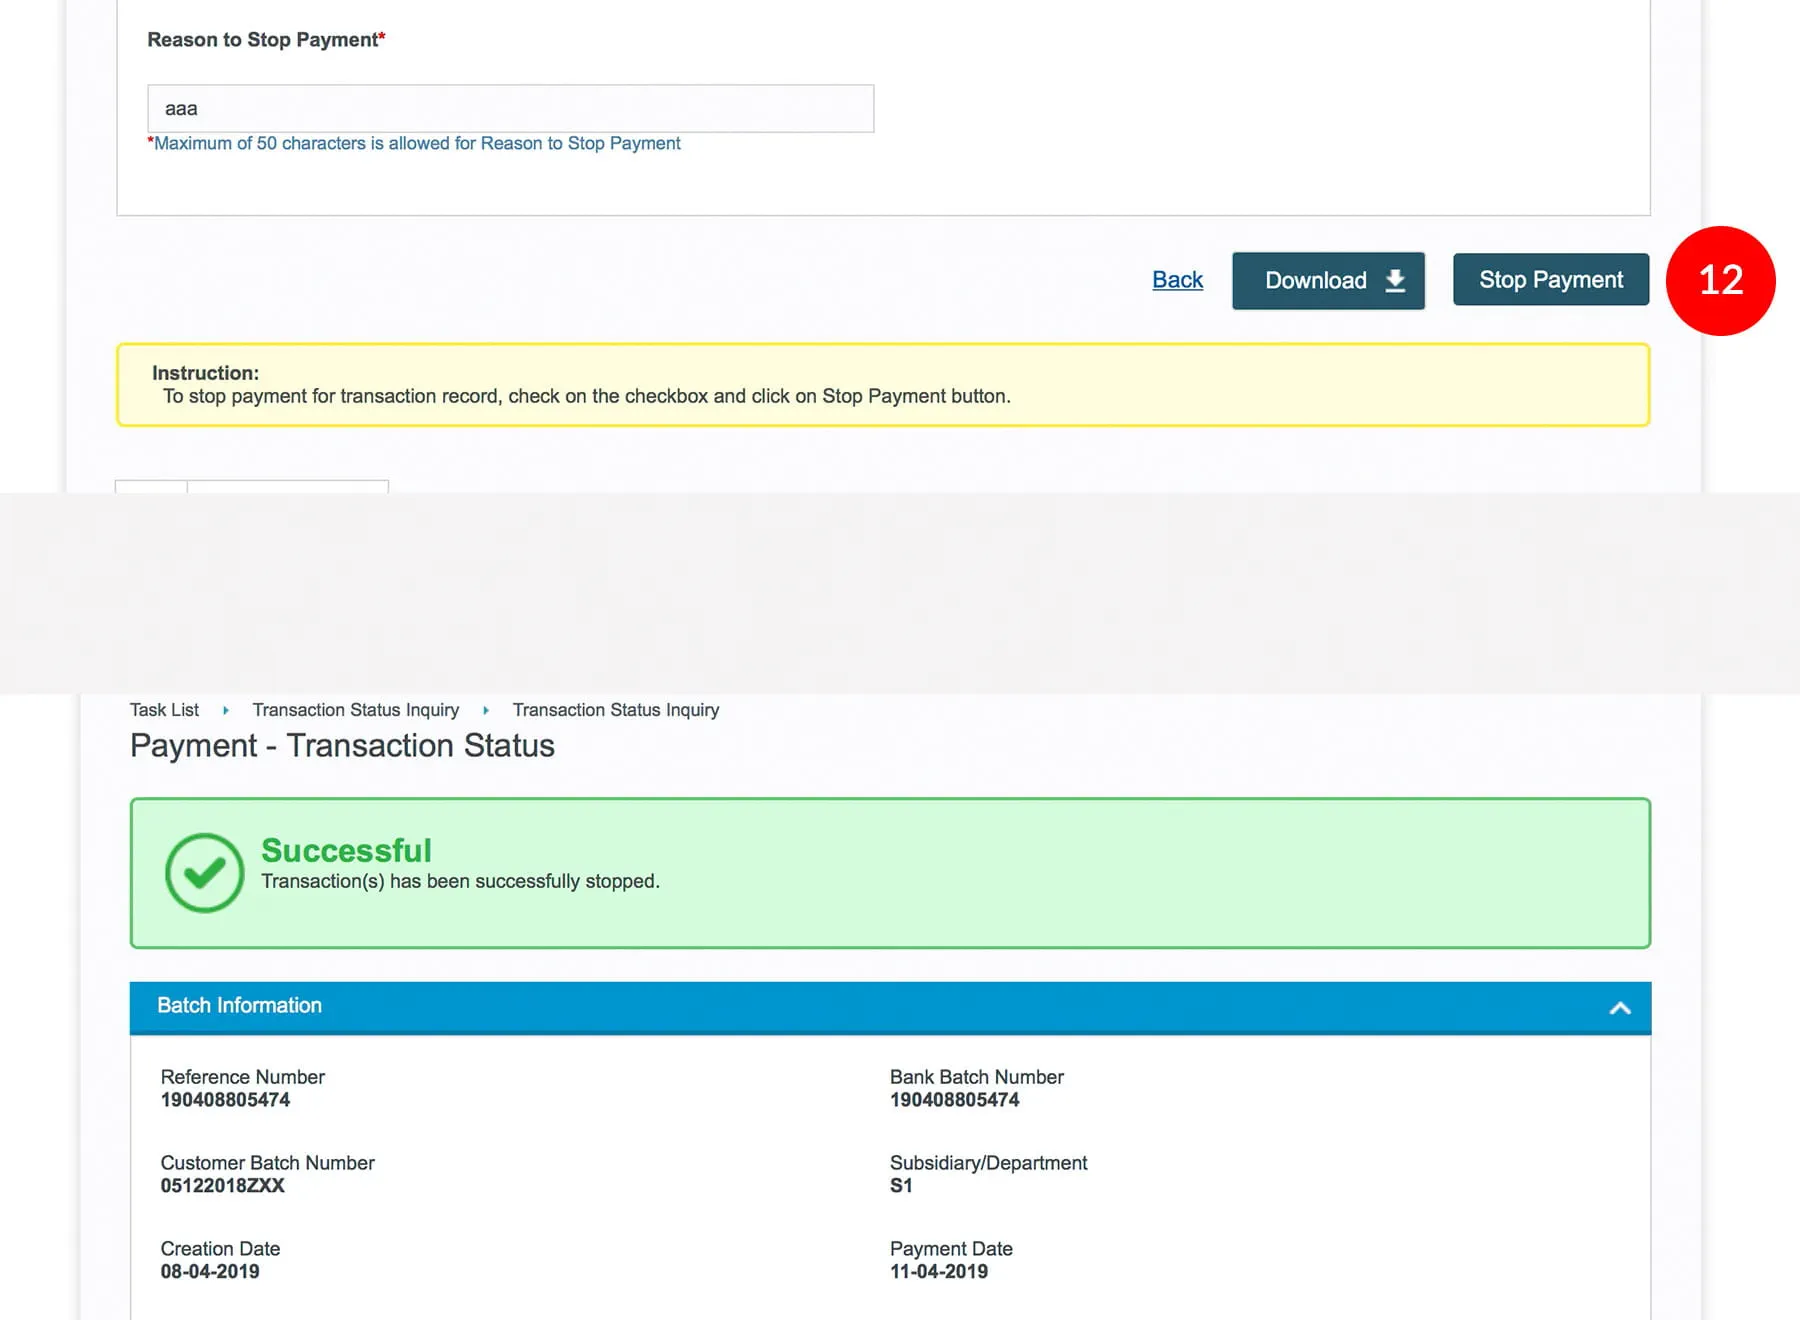Click the breadcrumb arrow after Task List
Image resolution: width=1800 pixels, height=1320 pixels.
226,710
